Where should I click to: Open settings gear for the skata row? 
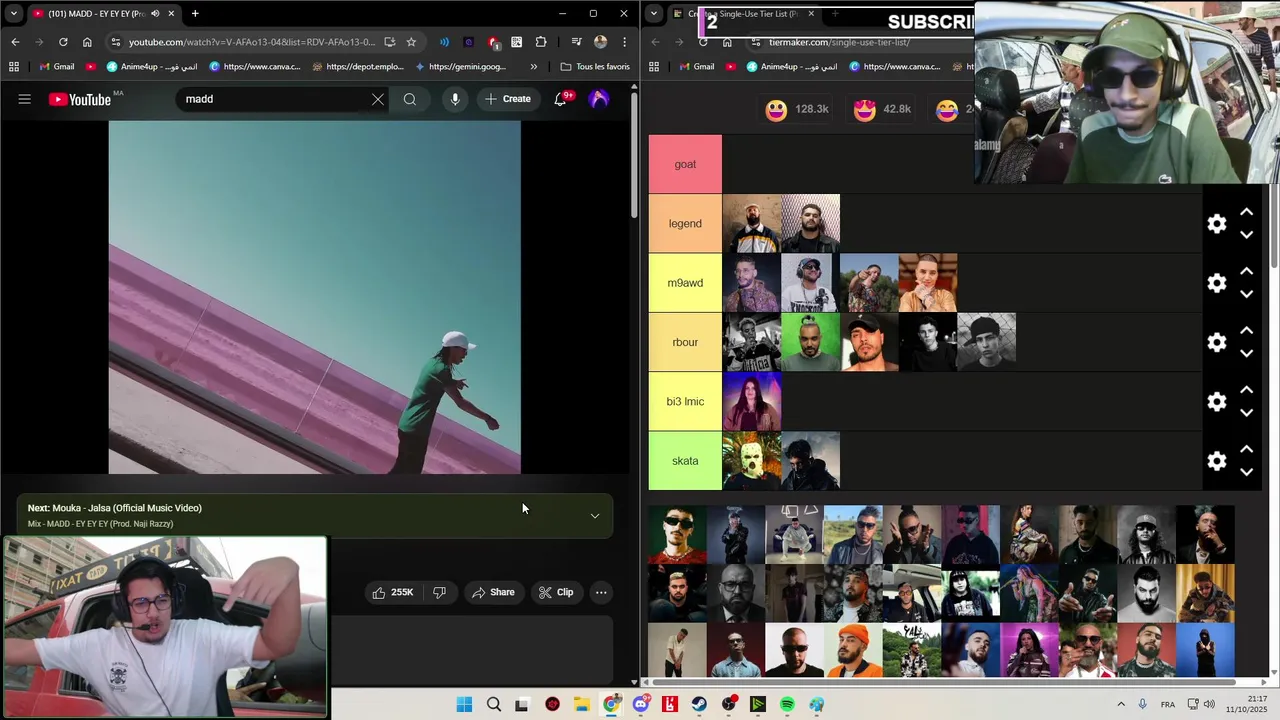click(x=1217, y=461)
